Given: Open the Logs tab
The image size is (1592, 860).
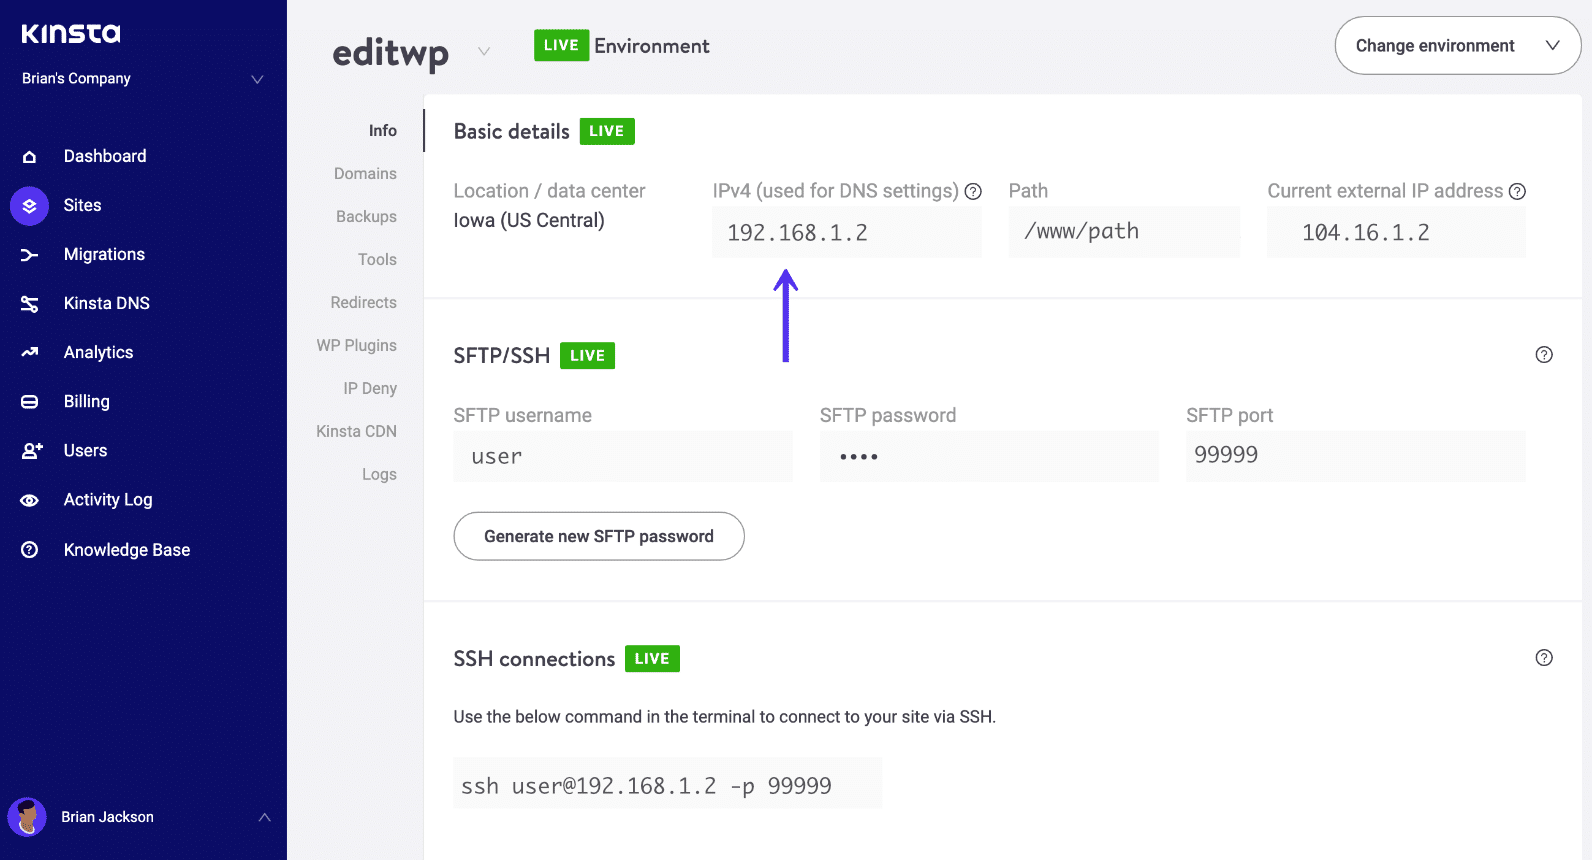Looking at the screenshot, I should click(x=379, y=475).
